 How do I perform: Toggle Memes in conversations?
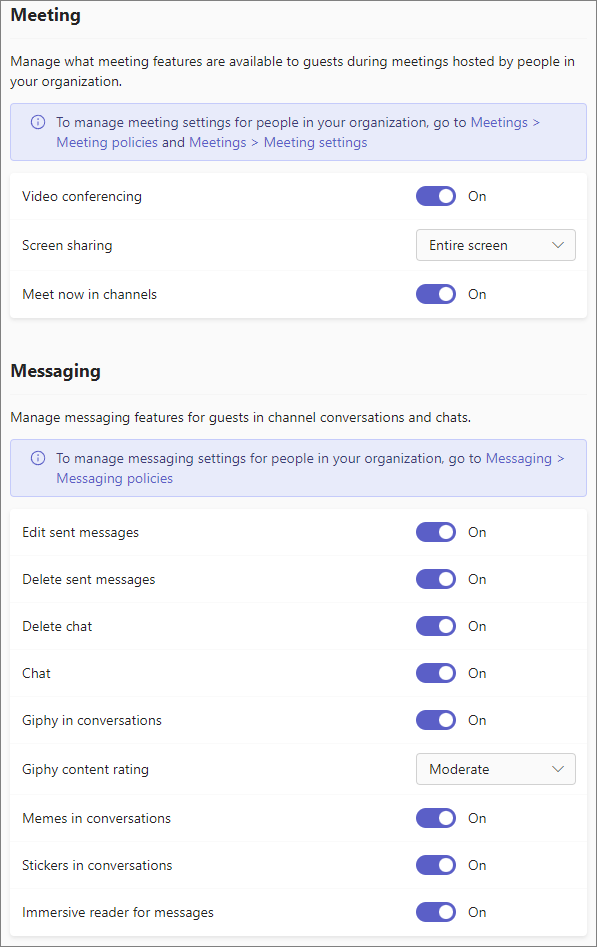tap(436, 818)
